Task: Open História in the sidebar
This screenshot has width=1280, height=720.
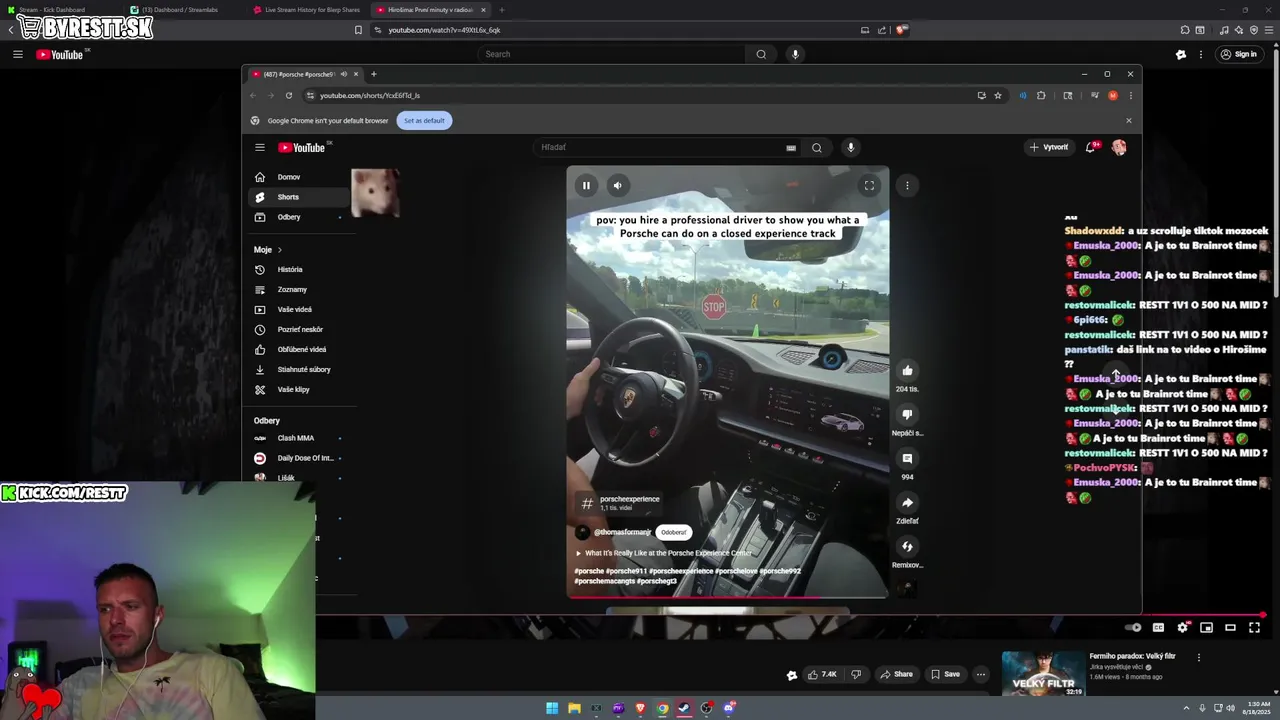Action: coord(299,269)
